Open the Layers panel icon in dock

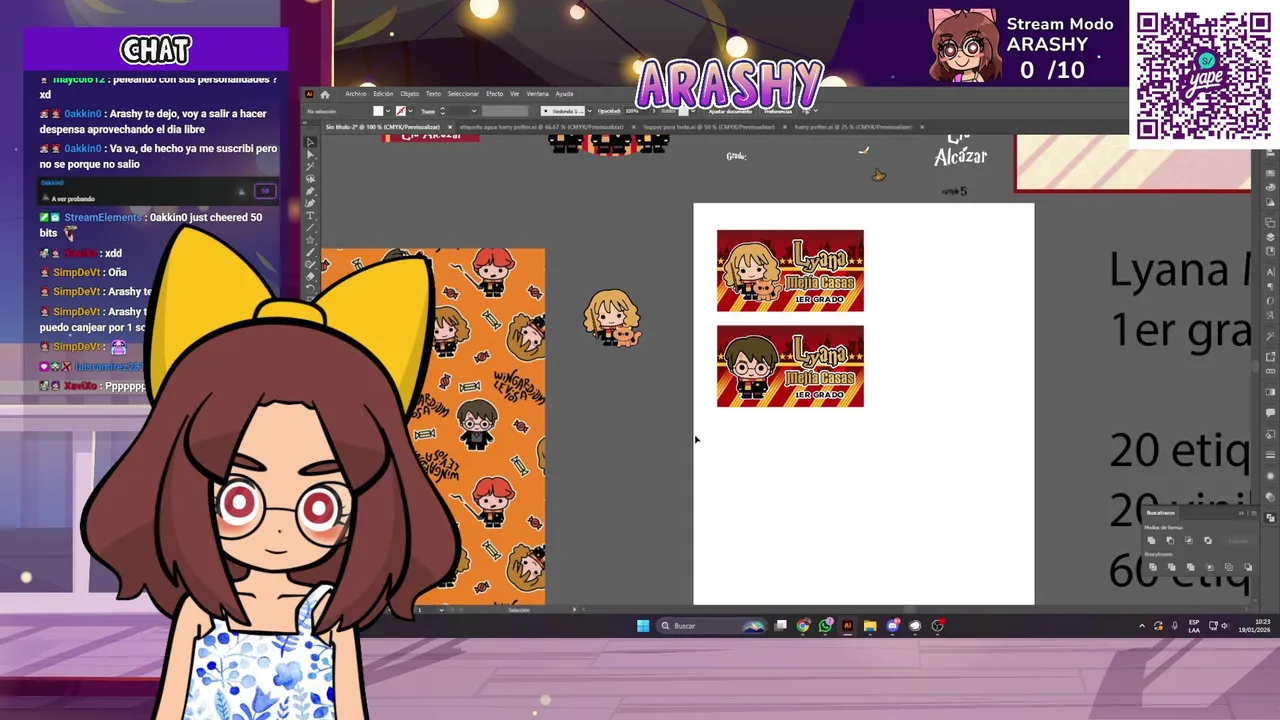pos(1270,236)
